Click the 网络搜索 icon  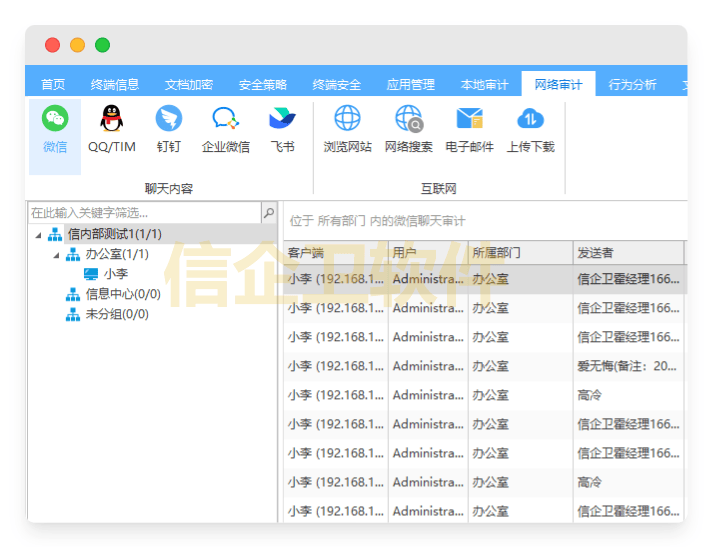[x=408, y=130]
